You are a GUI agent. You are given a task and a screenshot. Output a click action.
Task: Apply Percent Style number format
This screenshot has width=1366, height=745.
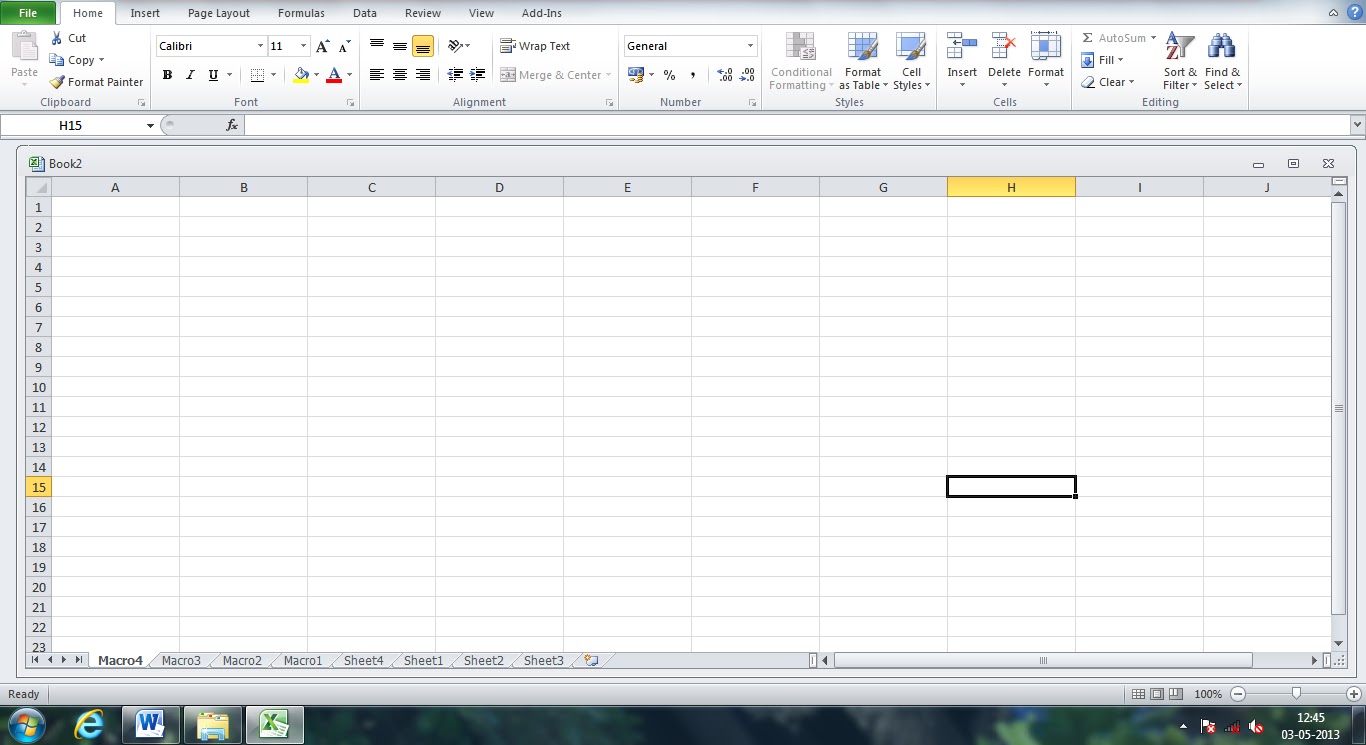coord(669,75)
